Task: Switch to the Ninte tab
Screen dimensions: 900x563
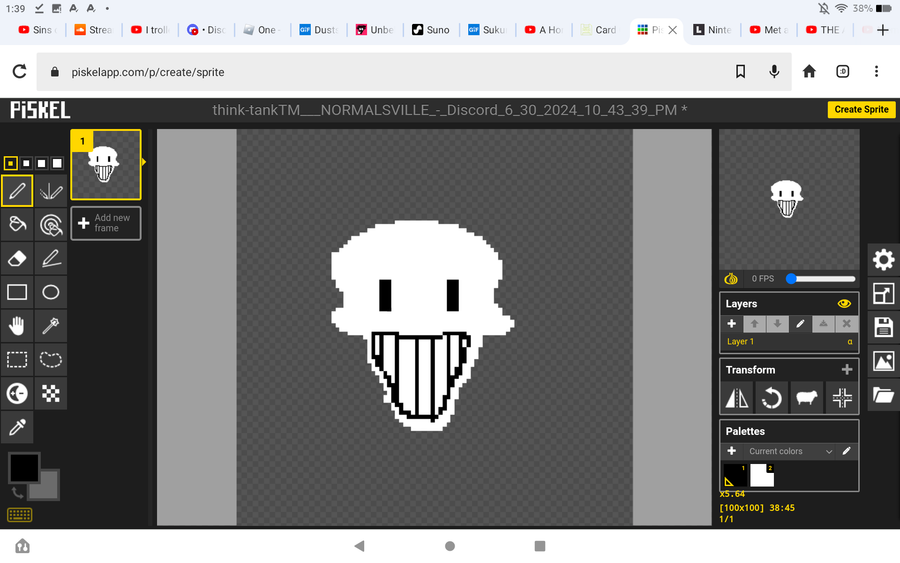Action: [x=712, y=30]
